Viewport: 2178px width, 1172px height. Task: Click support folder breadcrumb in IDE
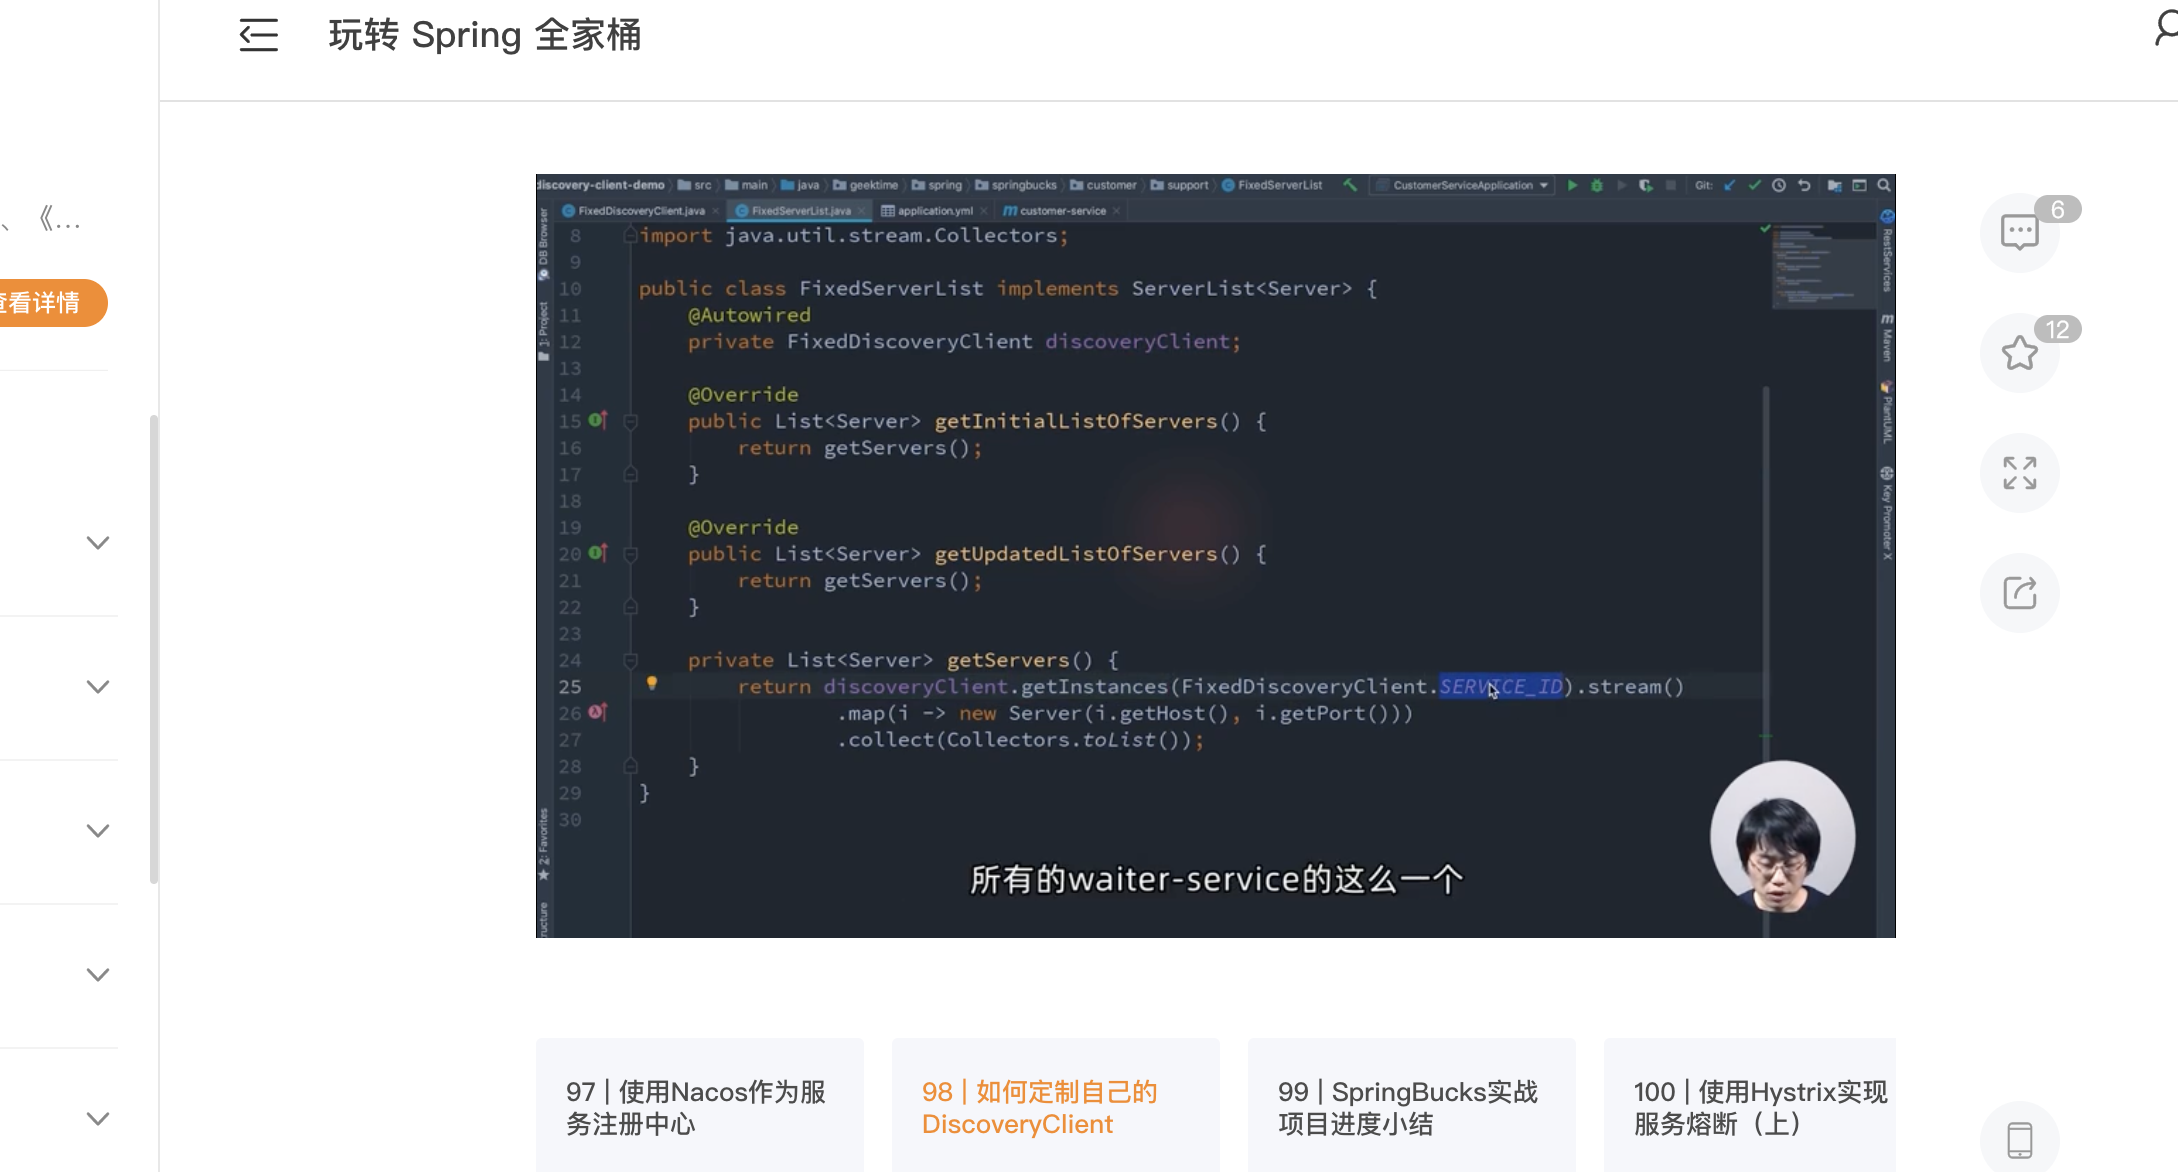click(x=1180, y=185)
